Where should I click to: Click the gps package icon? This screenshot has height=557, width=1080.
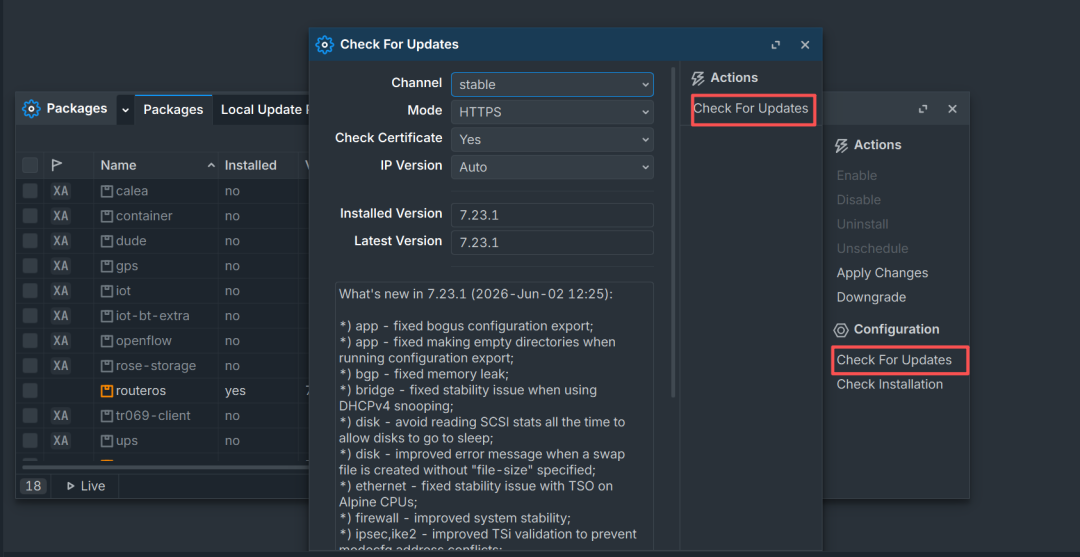click(x=107, y=266)
